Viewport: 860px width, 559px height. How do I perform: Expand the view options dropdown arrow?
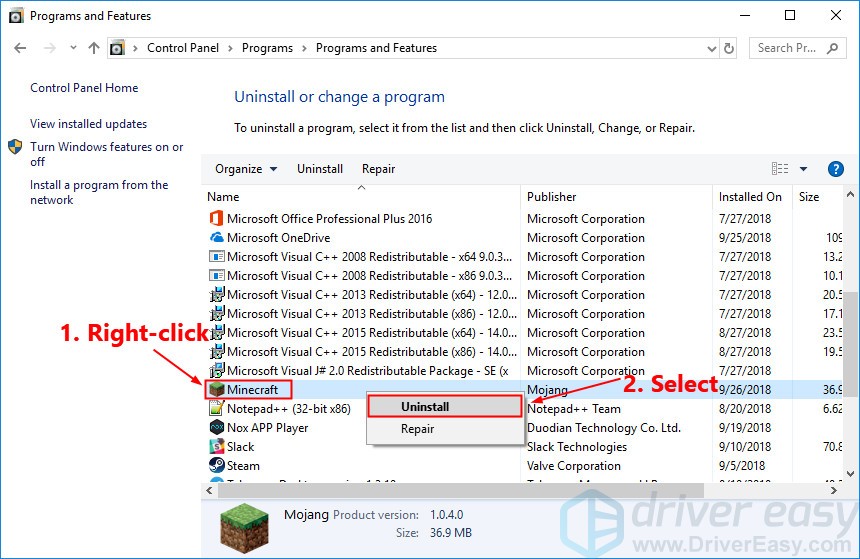803,169
